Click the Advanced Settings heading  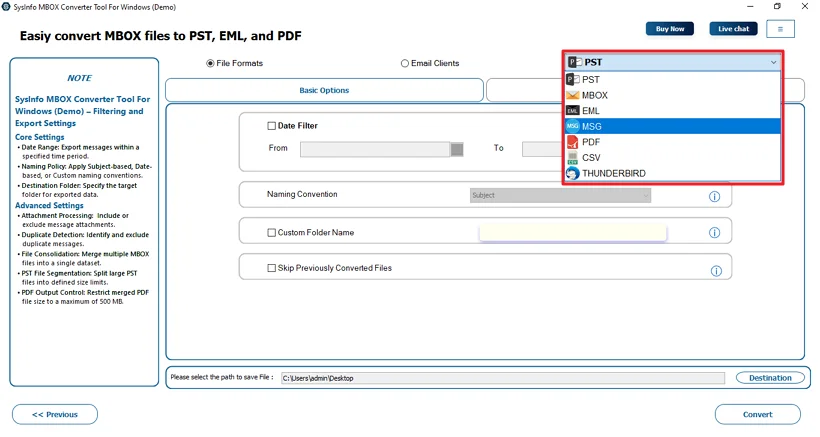point(49,205)
